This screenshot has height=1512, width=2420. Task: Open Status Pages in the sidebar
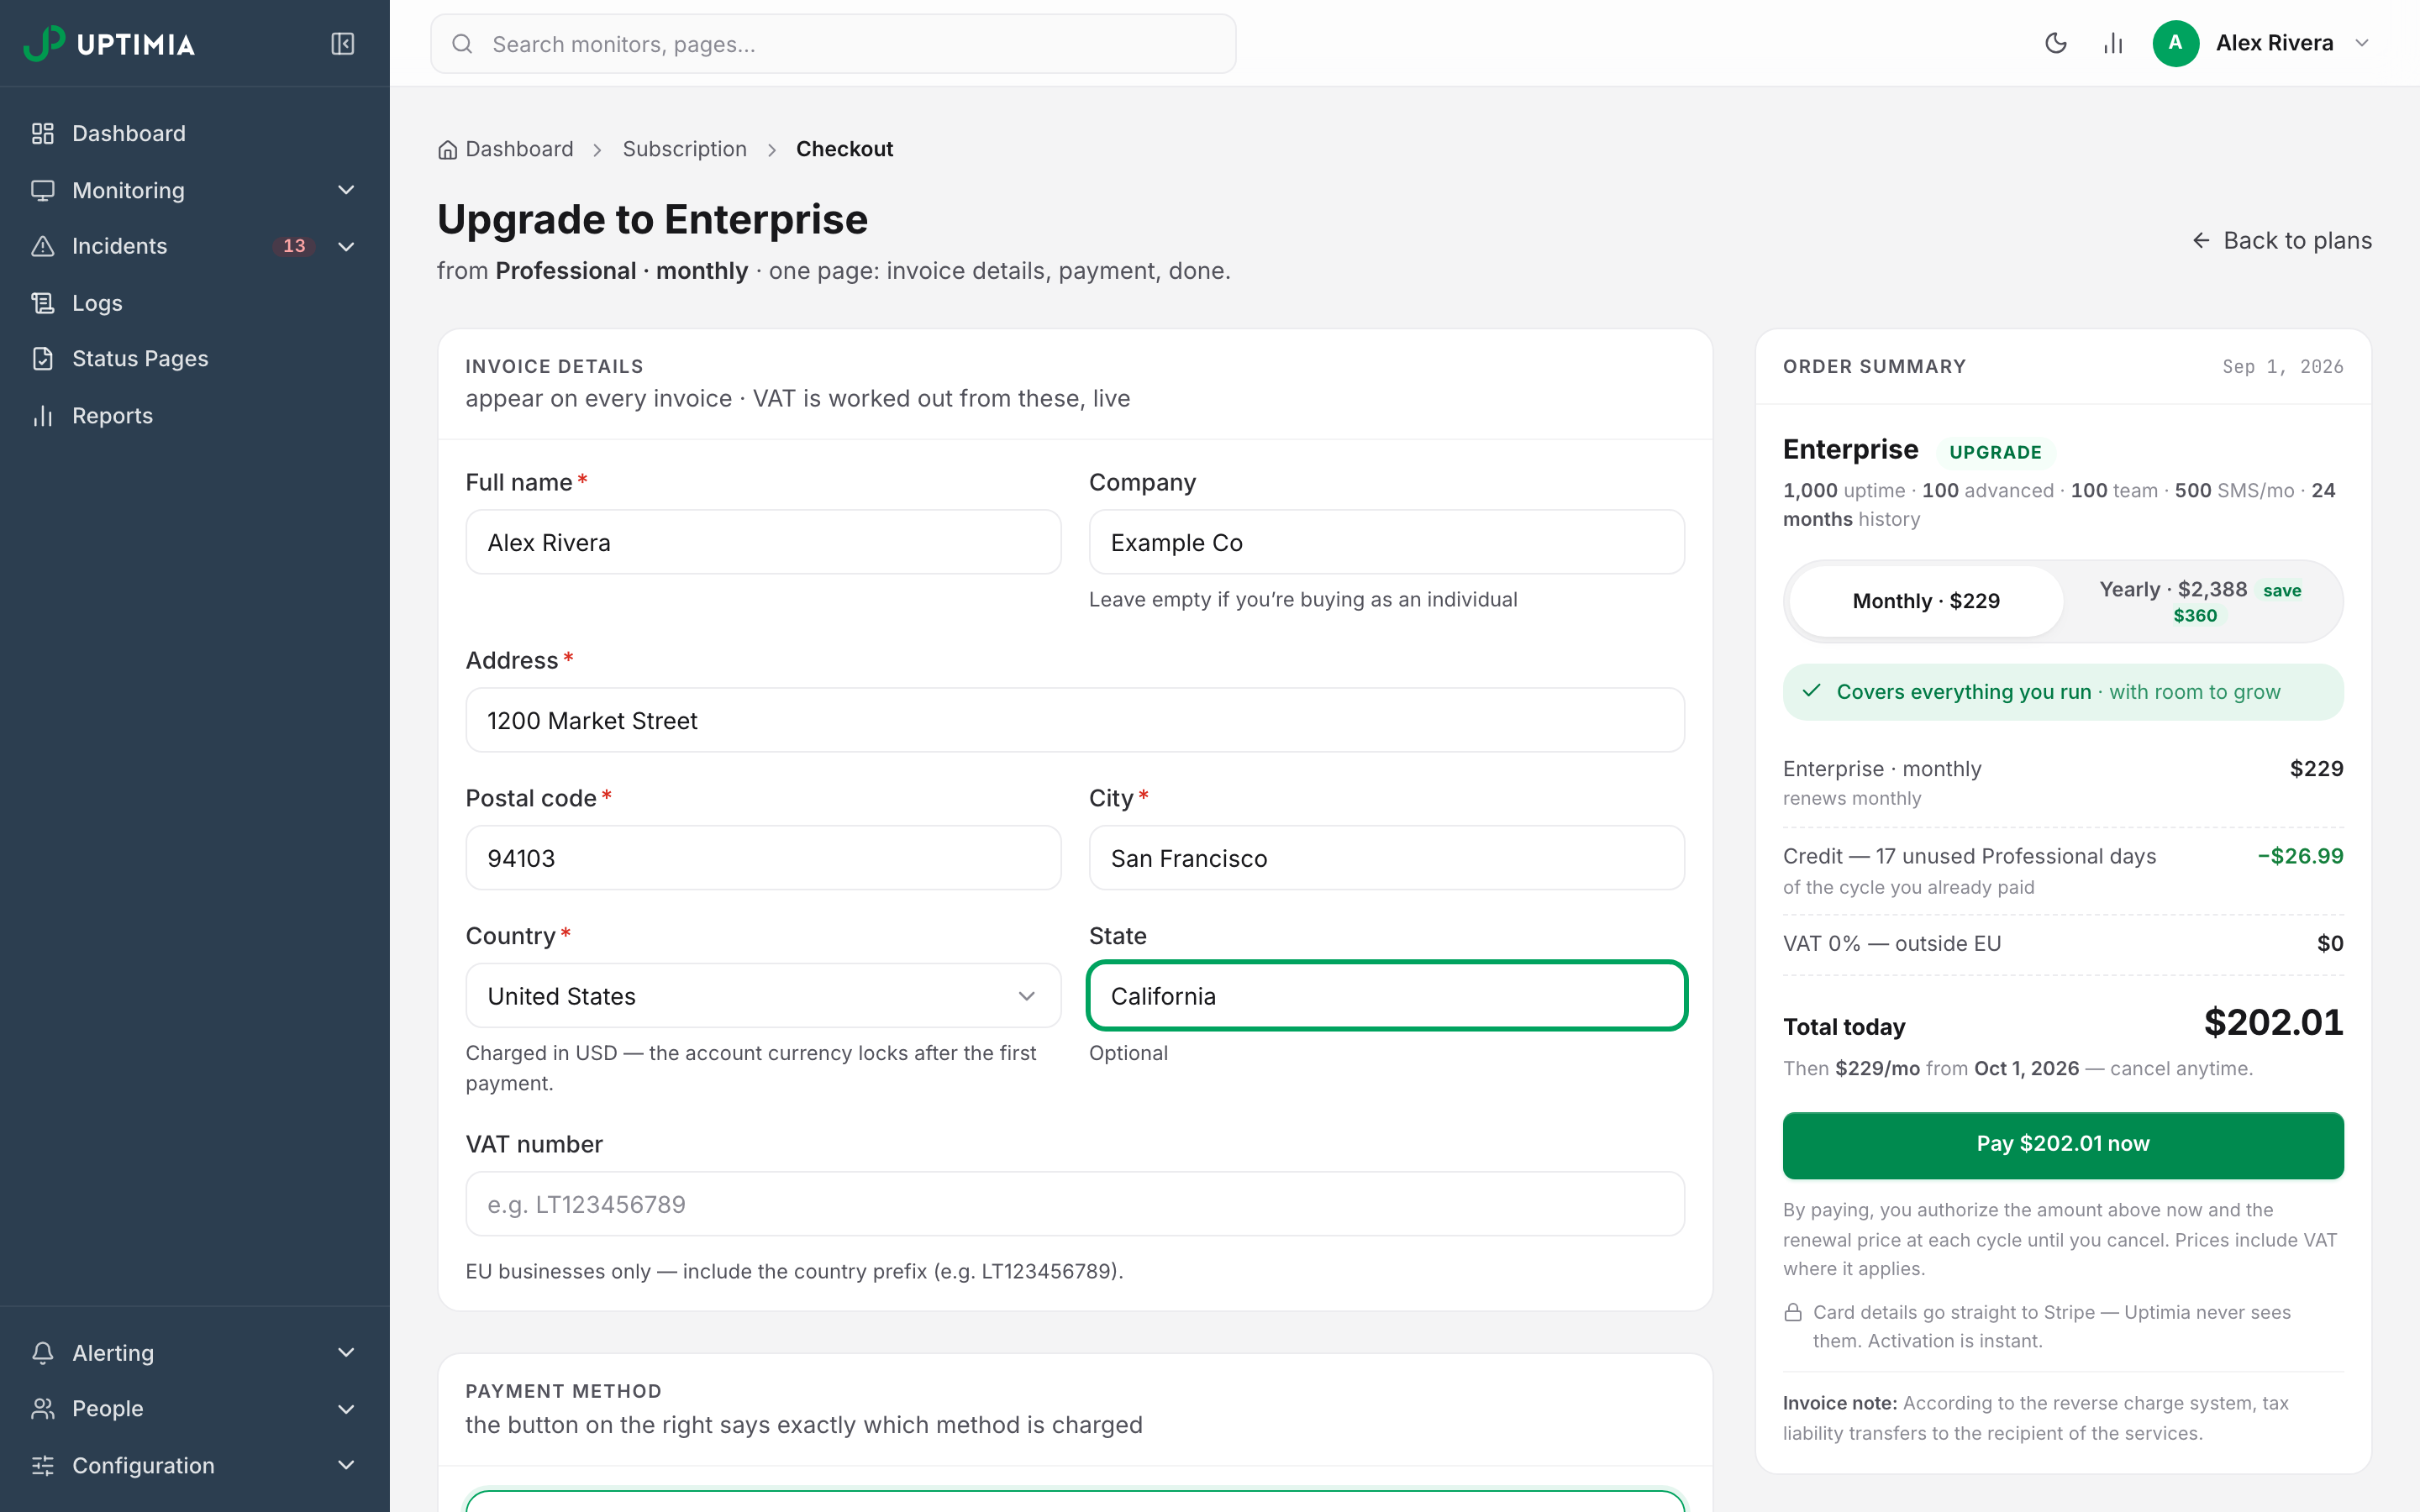click(195, 359)
